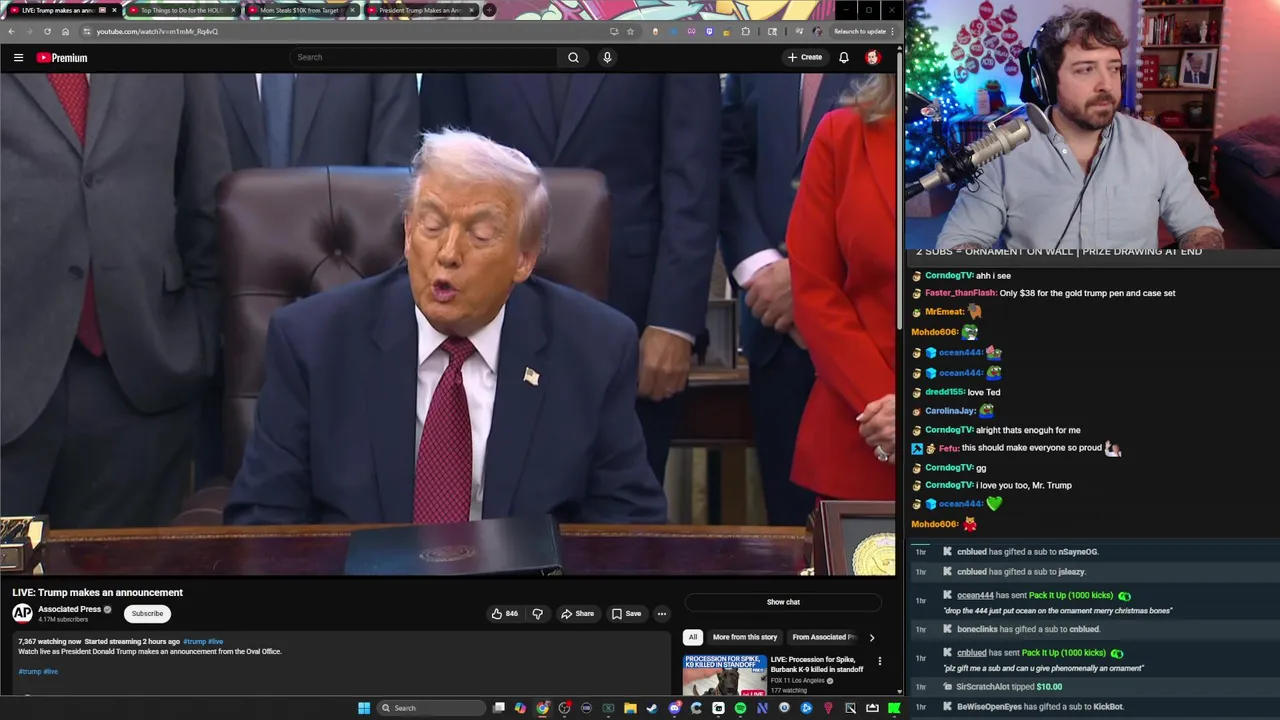Click 'SirScratchAlot tipped $10.00' event
1280x720 pixels.
(1009, 687)
